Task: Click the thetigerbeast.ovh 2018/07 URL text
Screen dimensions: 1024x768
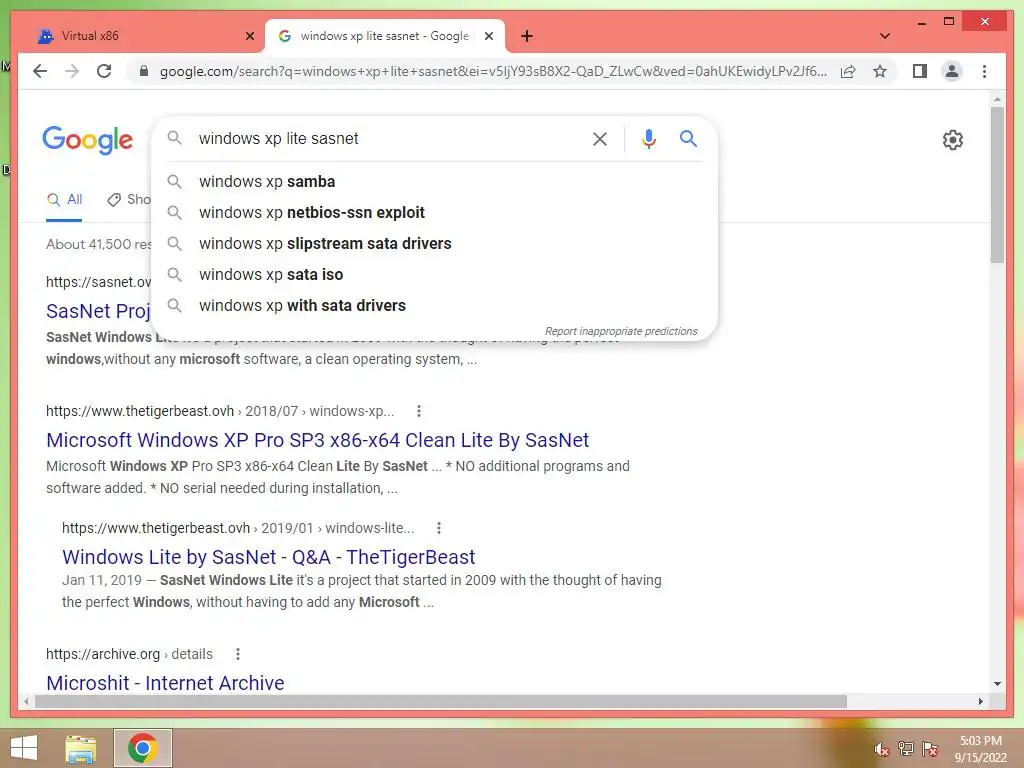Action: [220, 411]
